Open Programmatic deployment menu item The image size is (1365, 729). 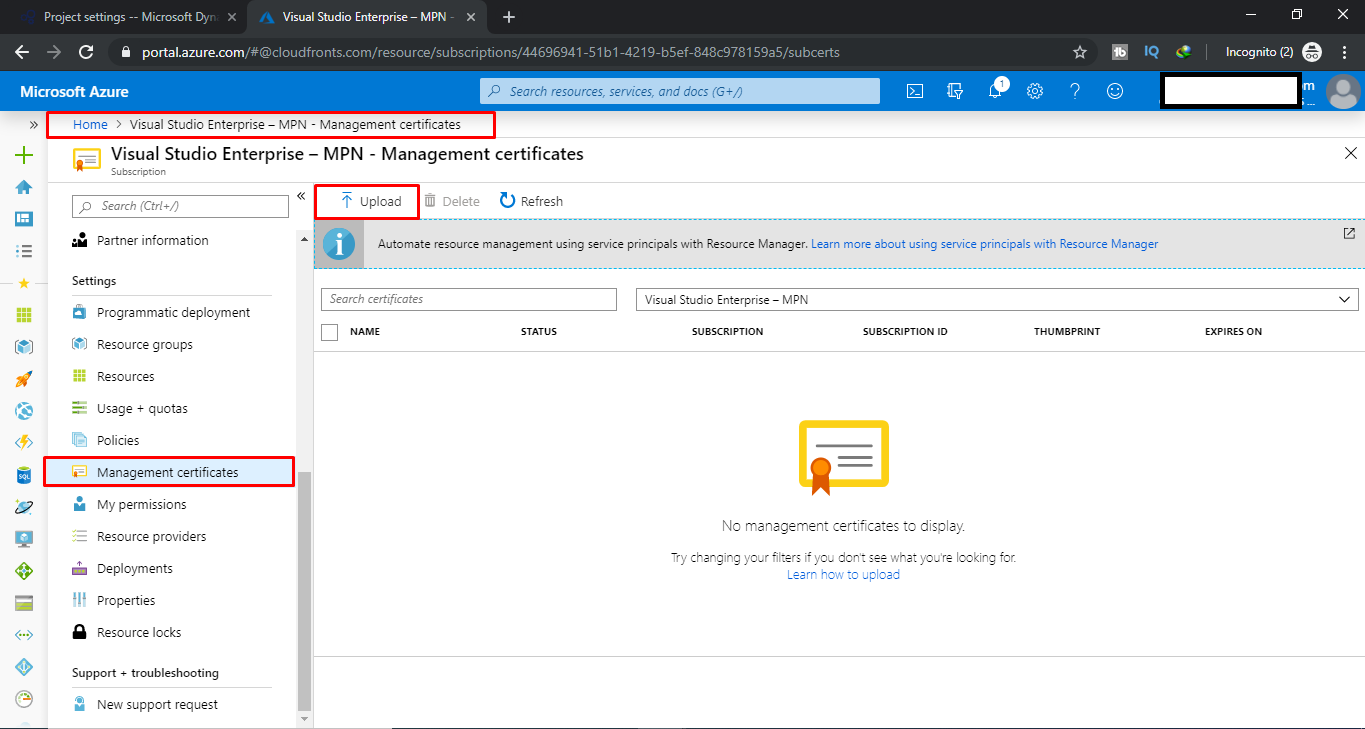pyautogui.click(x=171, y=313)
